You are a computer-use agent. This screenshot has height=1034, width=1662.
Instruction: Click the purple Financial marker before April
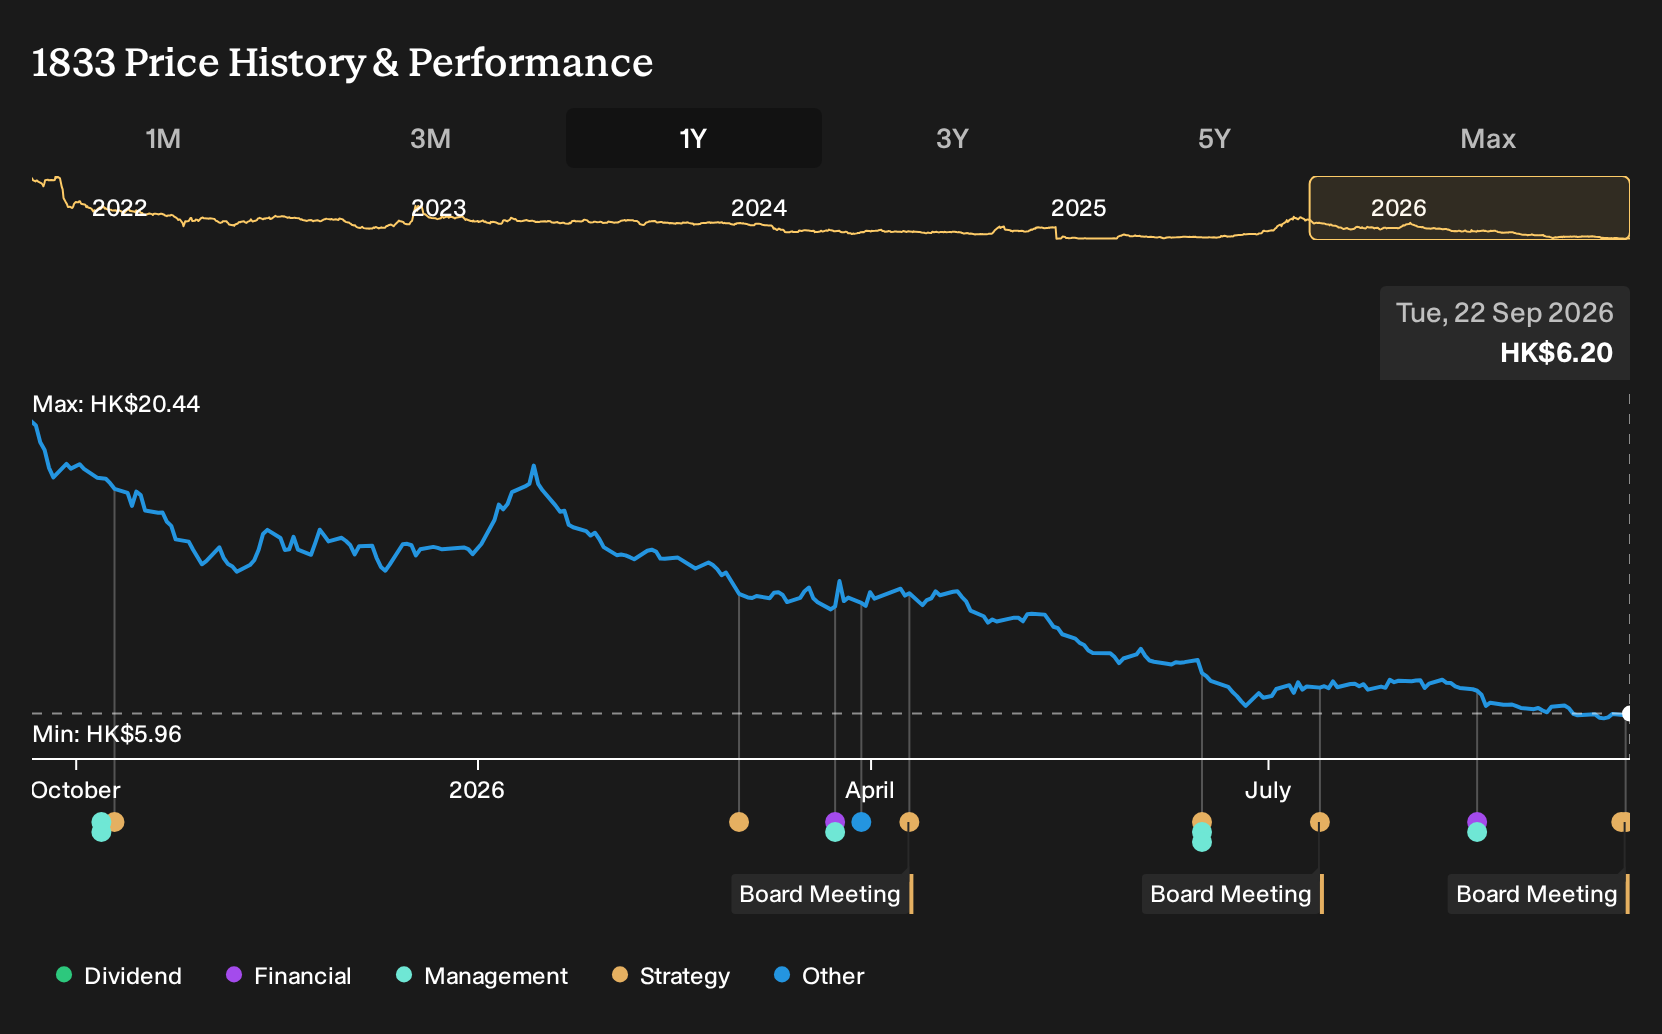click(x=835, y=820)
